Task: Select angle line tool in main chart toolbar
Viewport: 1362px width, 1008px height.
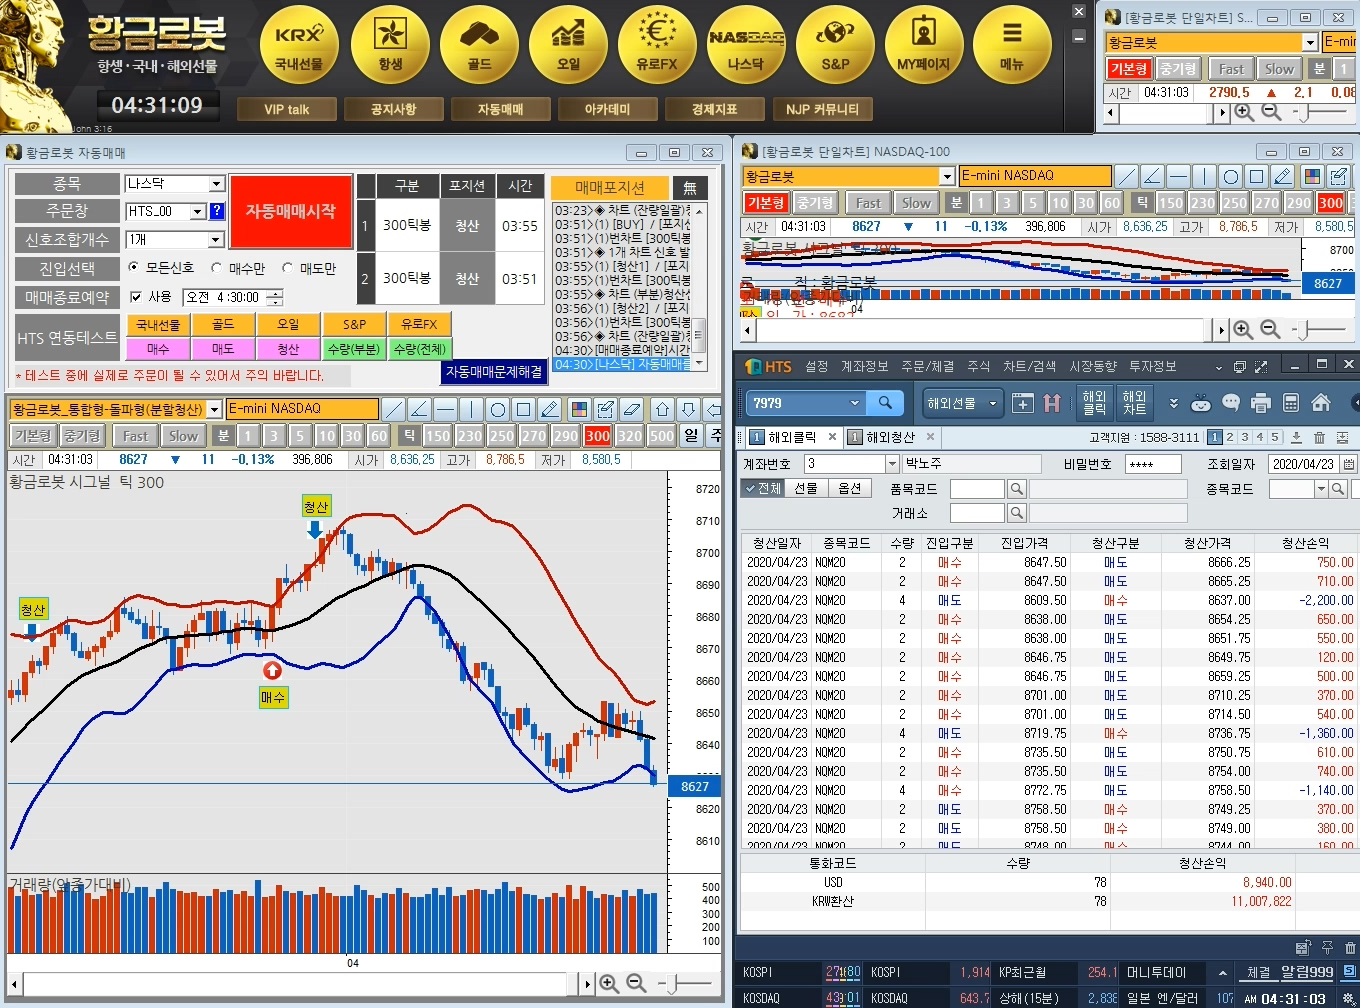Action: [x=419, y=409]
